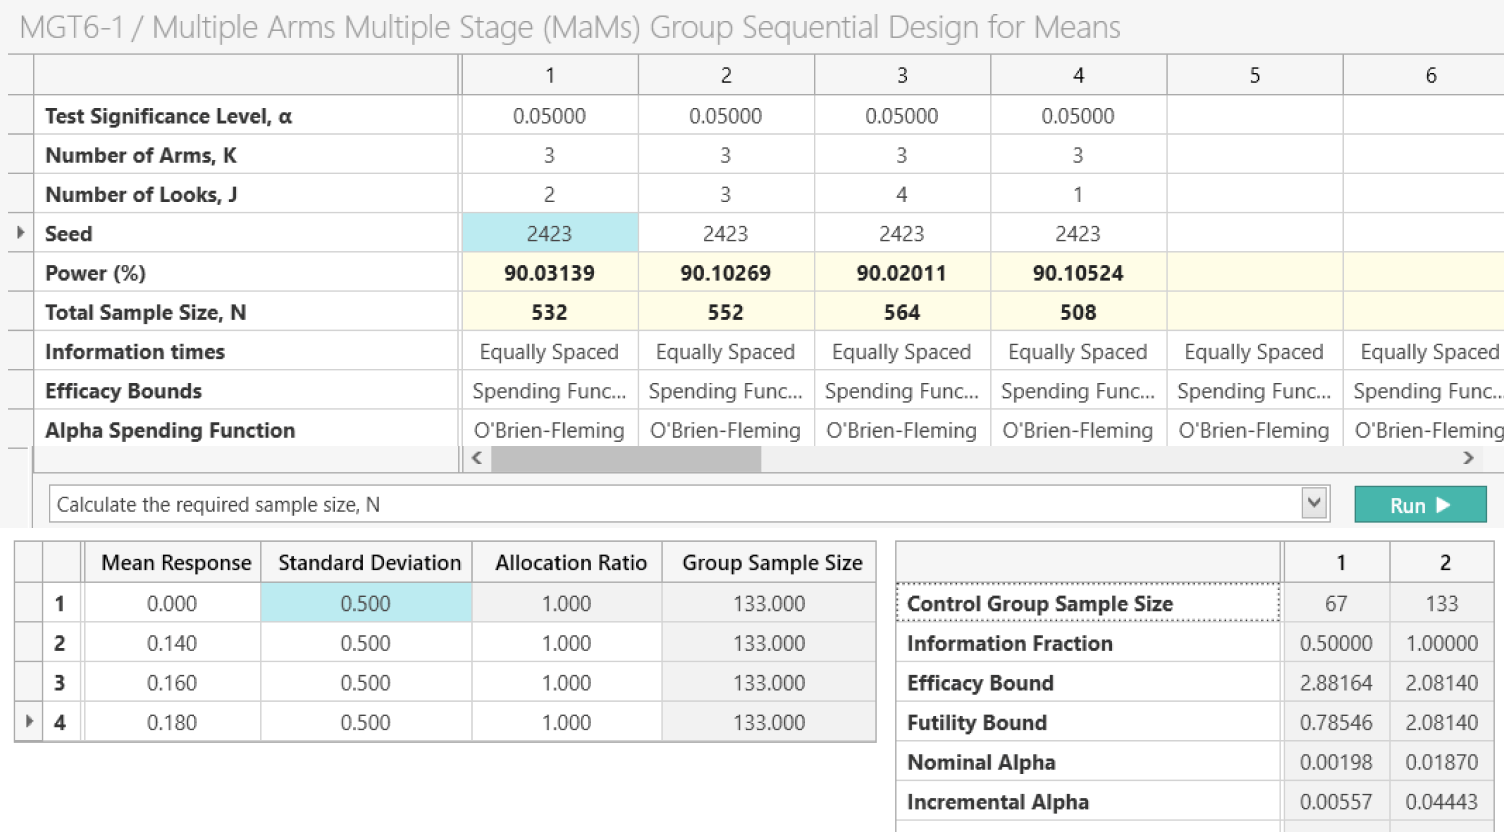
Task: Select the Mean Response cell of row 3
Action: click(x=172, y=682)
